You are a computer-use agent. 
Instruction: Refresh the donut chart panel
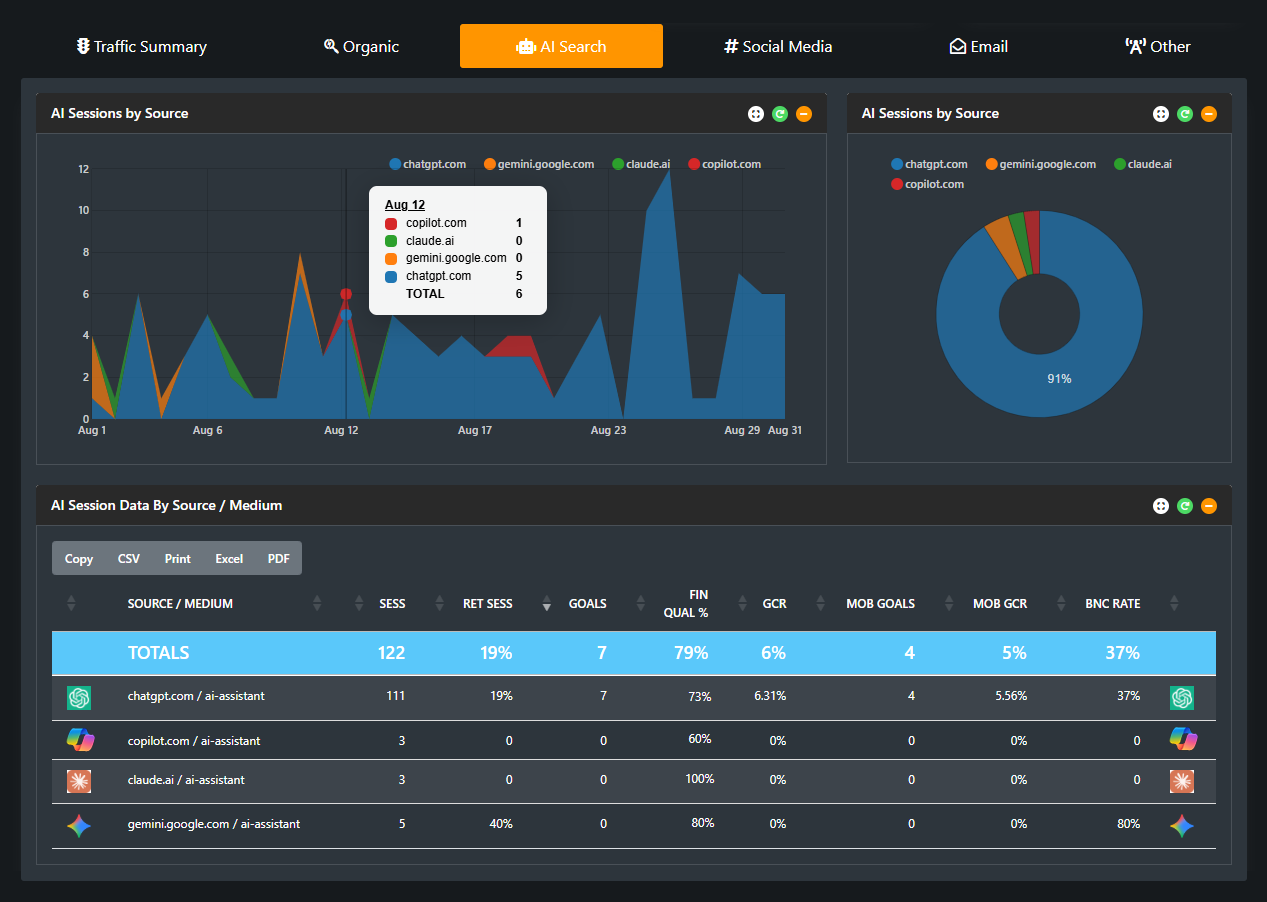[x=1185, y=114]
